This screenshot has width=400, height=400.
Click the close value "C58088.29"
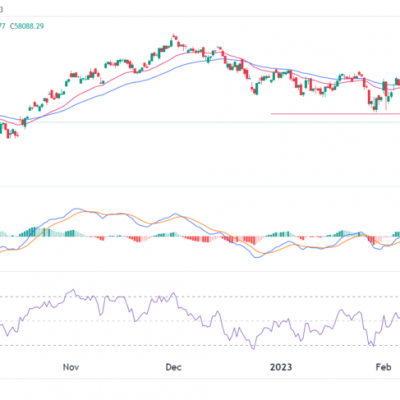point(27,26)
